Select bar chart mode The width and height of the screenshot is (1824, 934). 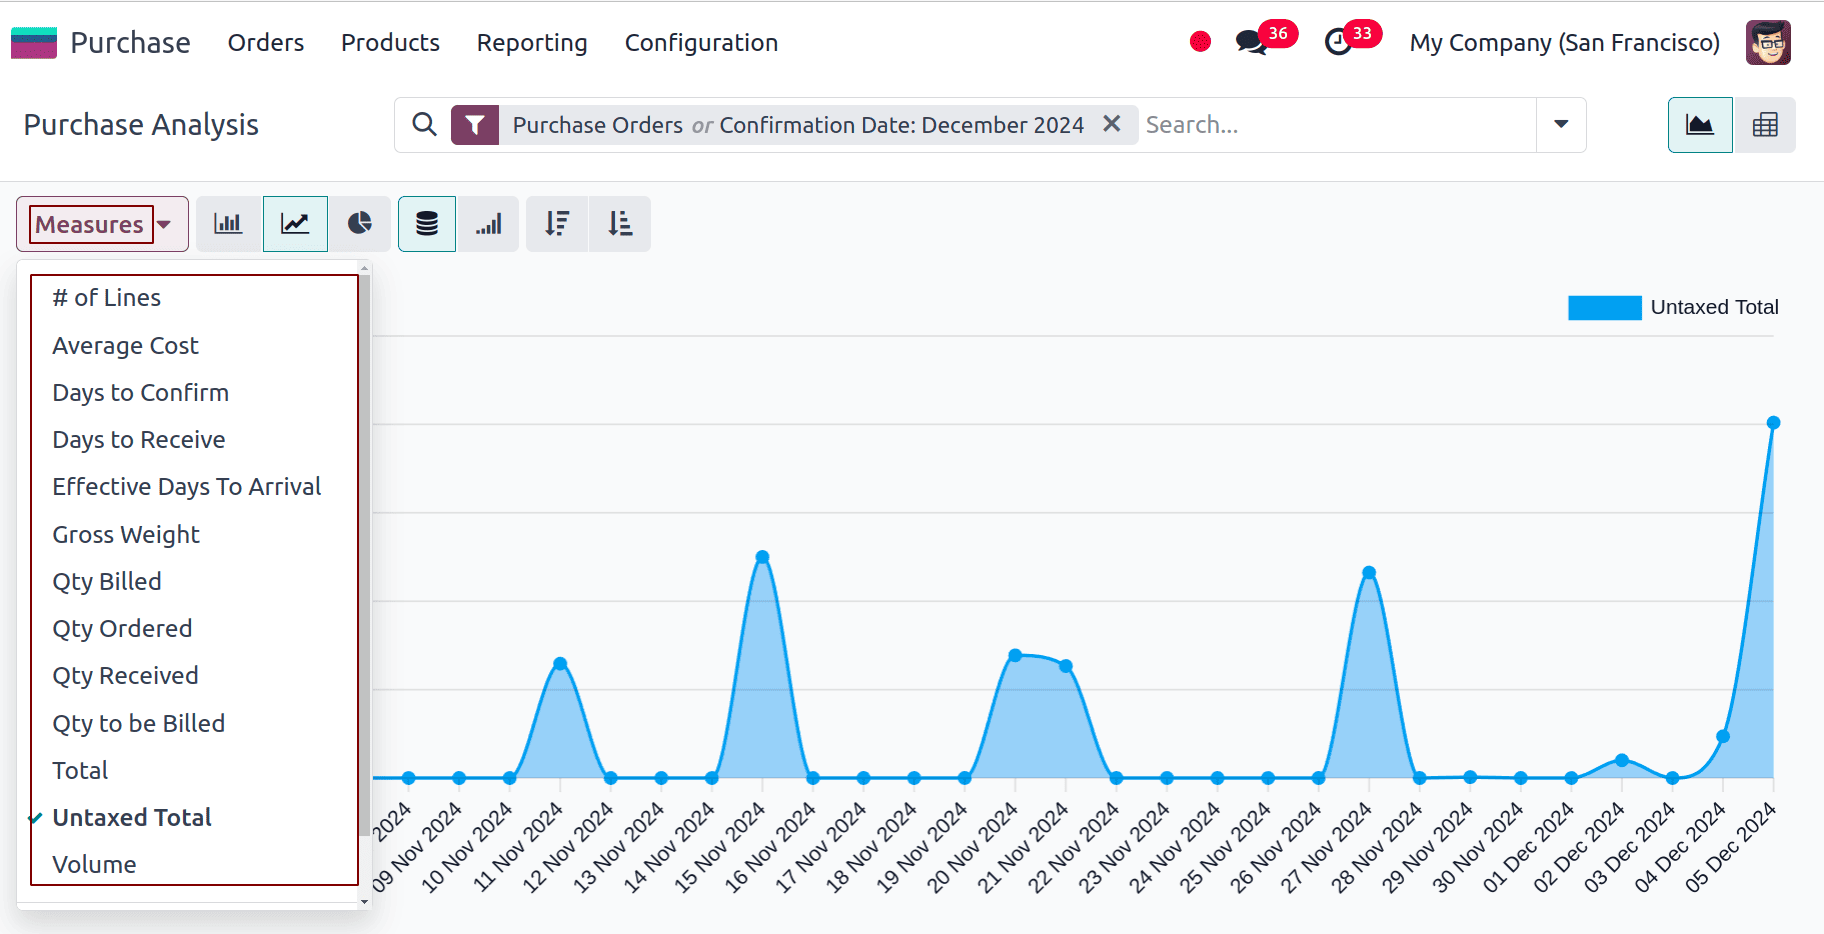pyautogui.click(x=228, y=224)
